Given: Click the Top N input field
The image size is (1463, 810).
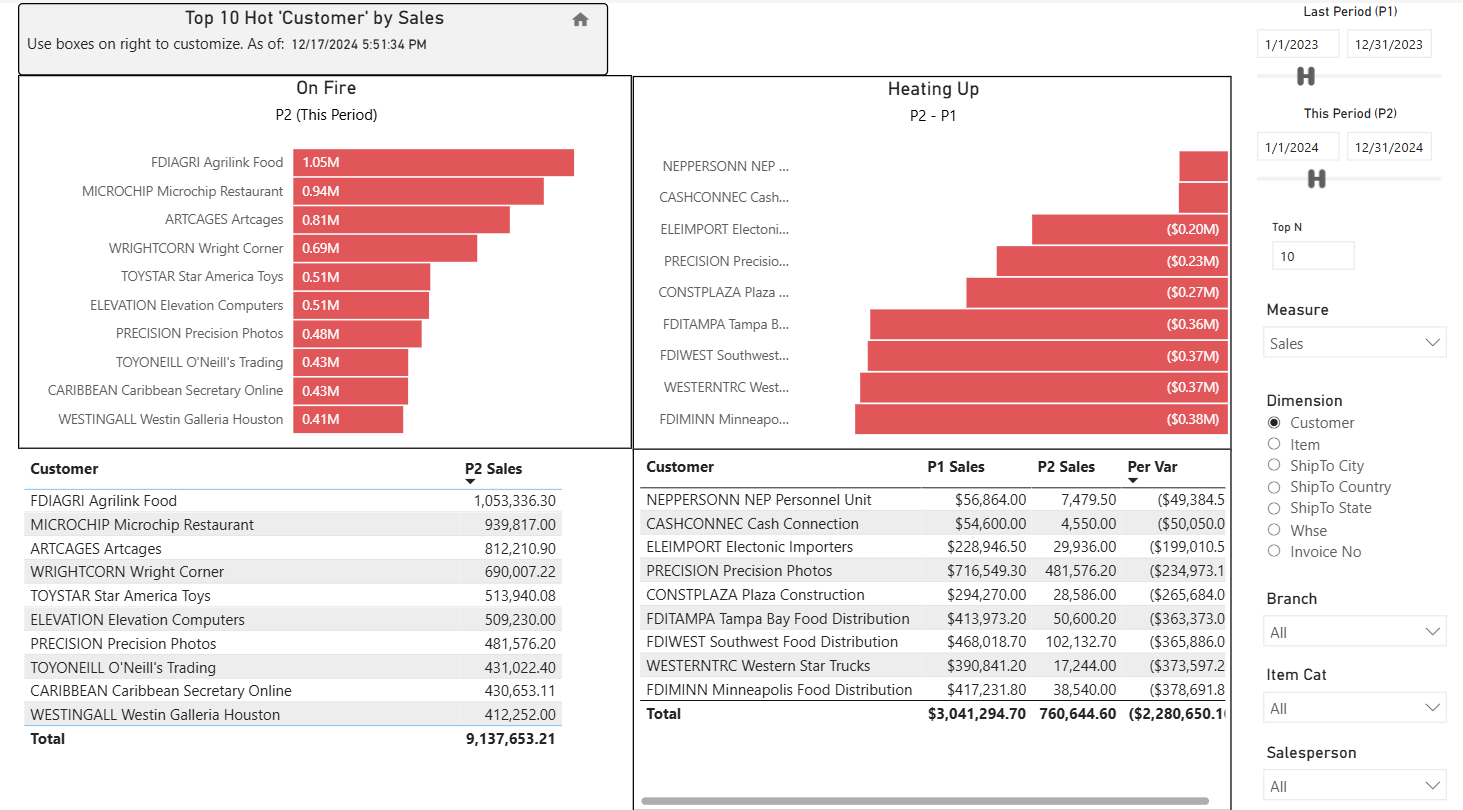Looking at the screenshot, I should pyautogui.click(x=1313, y=256).
